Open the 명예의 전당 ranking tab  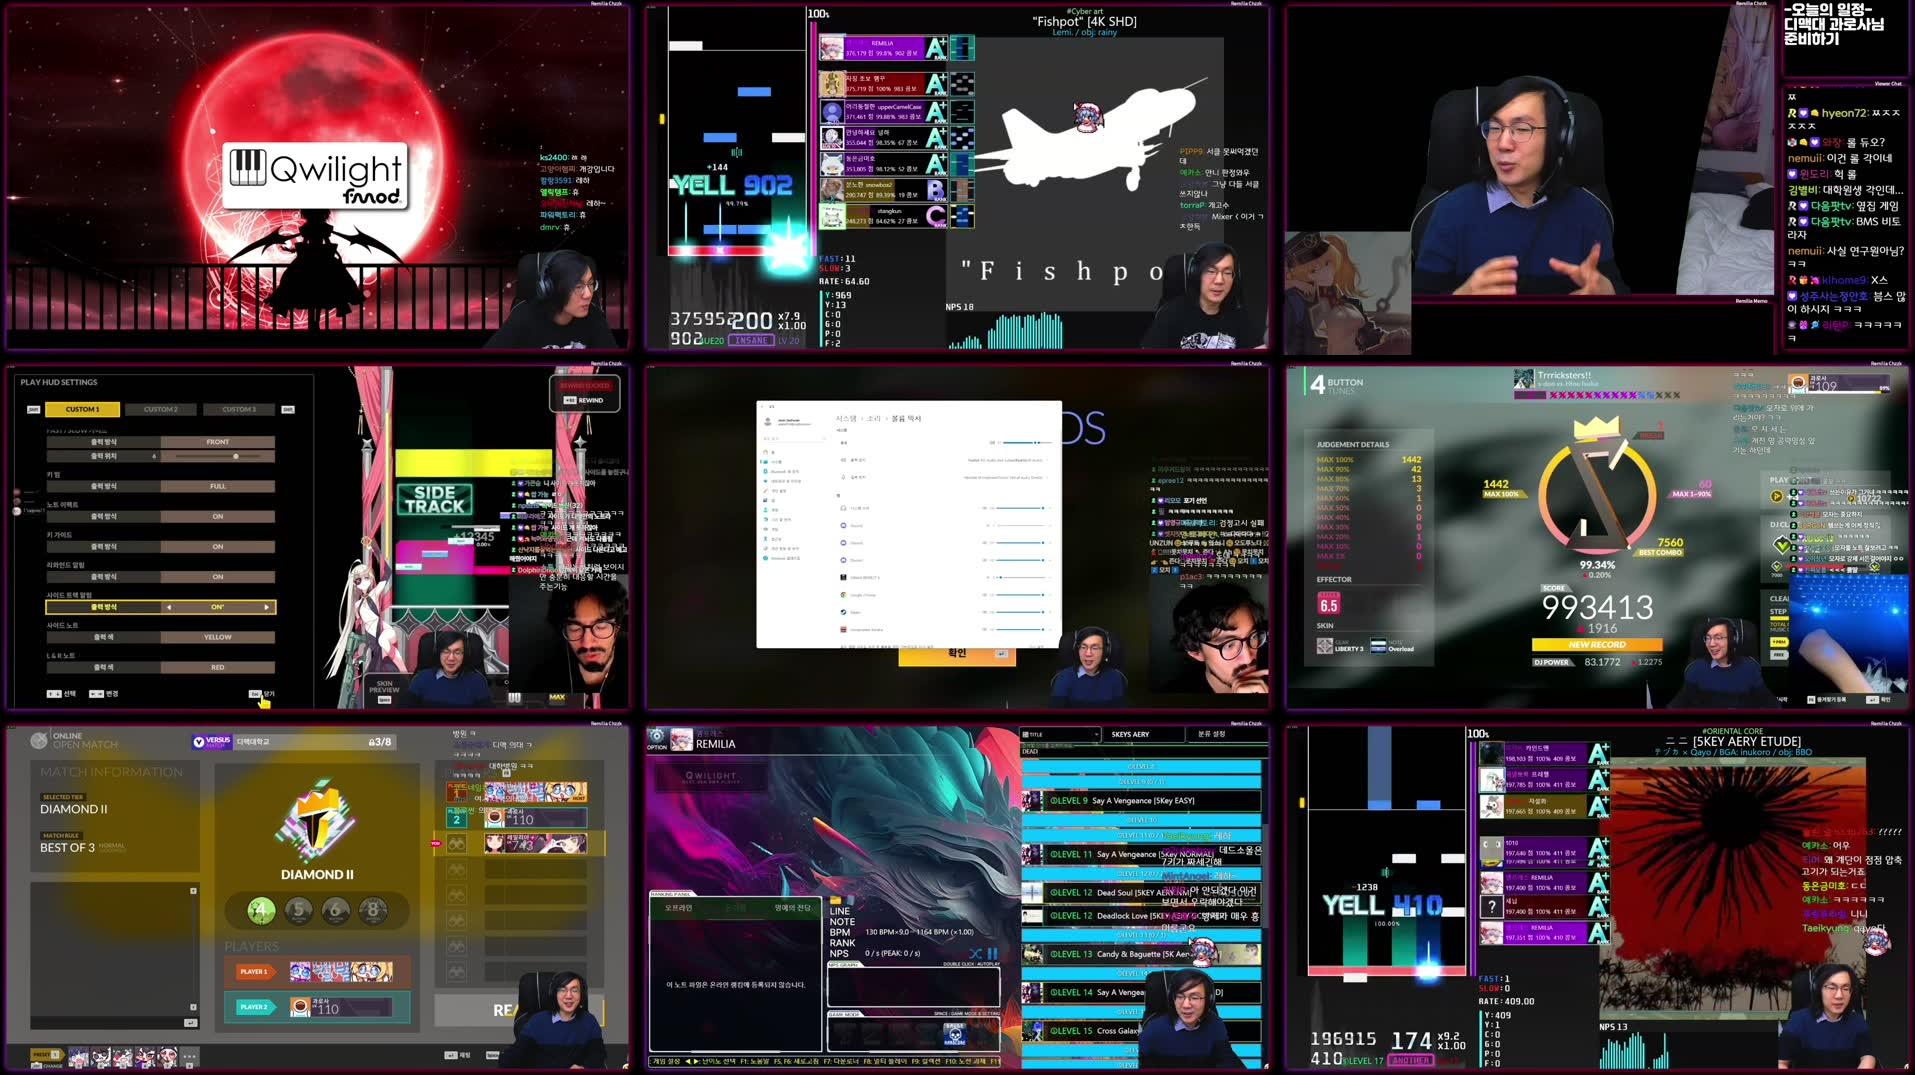[x=793, y=908]
